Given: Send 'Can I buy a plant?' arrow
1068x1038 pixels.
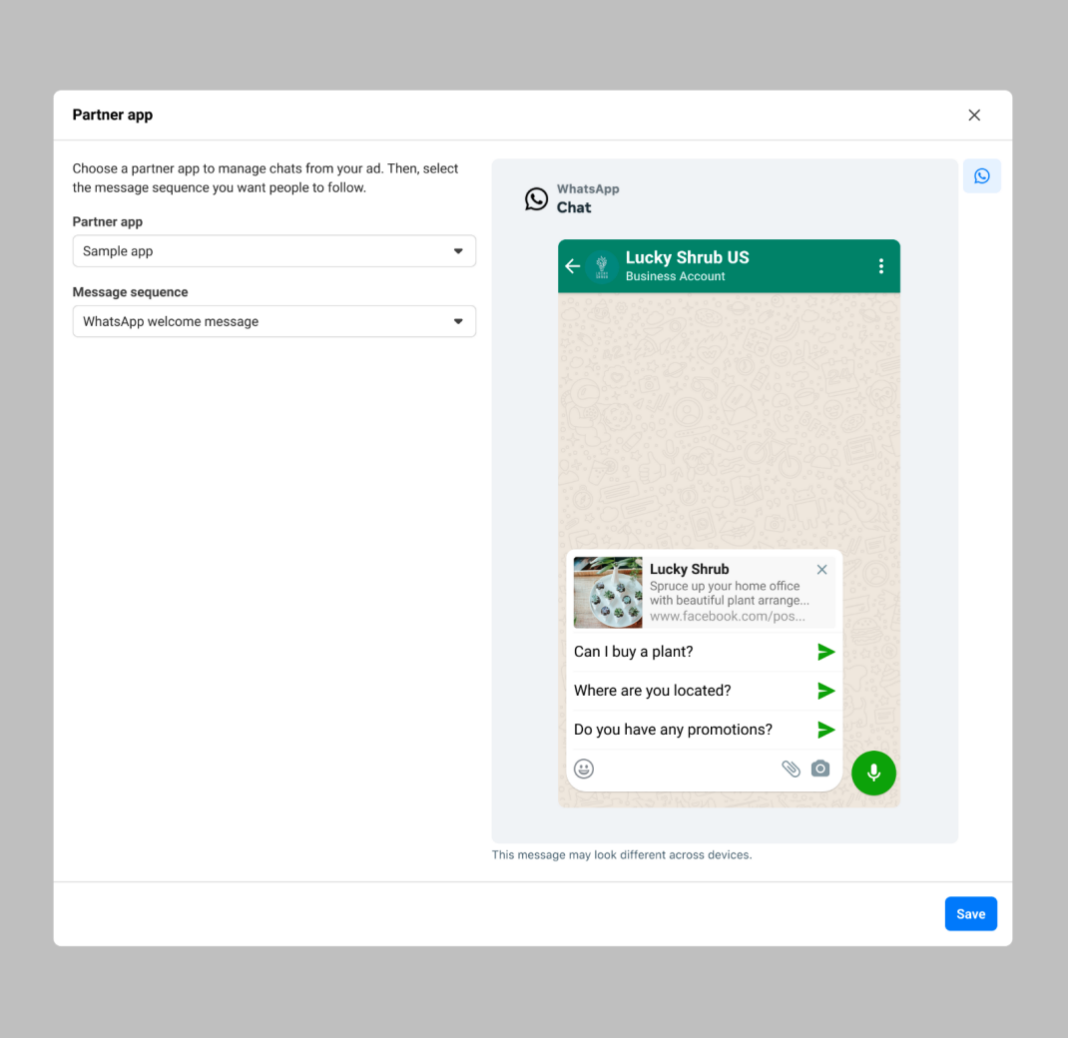Looking at the screenshot, I should tap(826, 652).
